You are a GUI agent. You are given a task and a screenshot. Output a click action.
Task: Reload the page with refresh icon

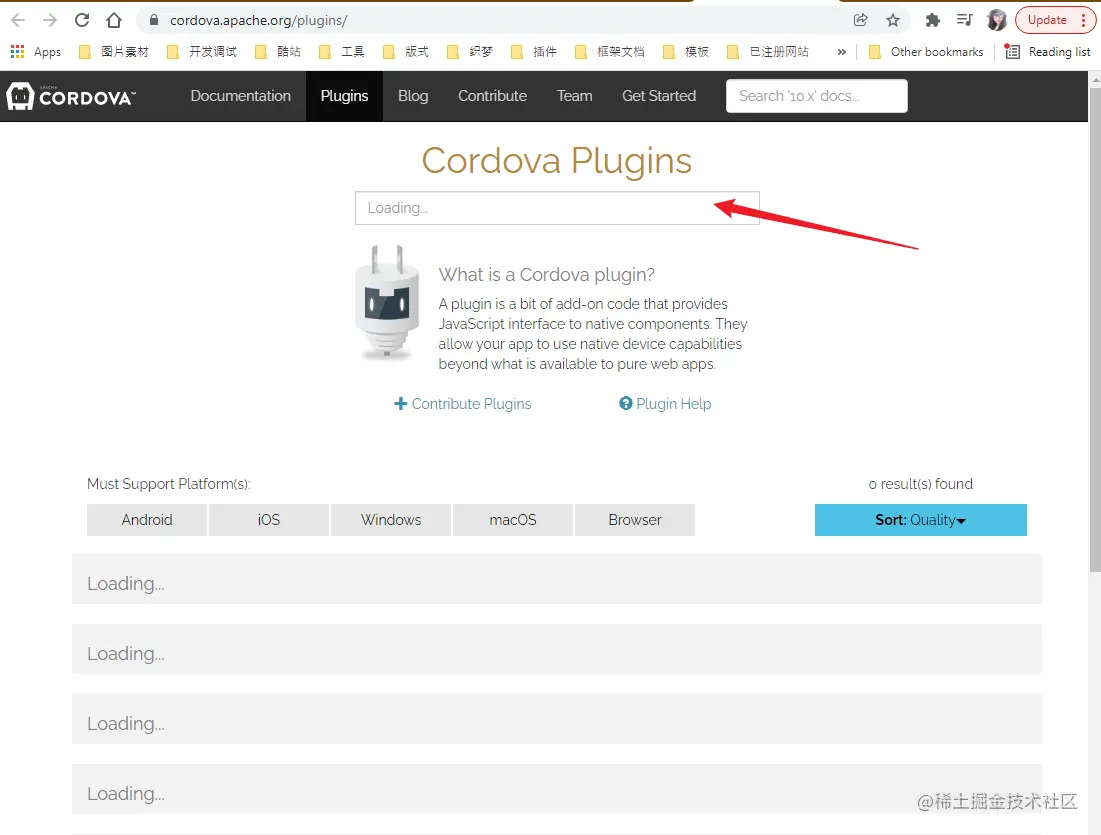tap(82, 20)
